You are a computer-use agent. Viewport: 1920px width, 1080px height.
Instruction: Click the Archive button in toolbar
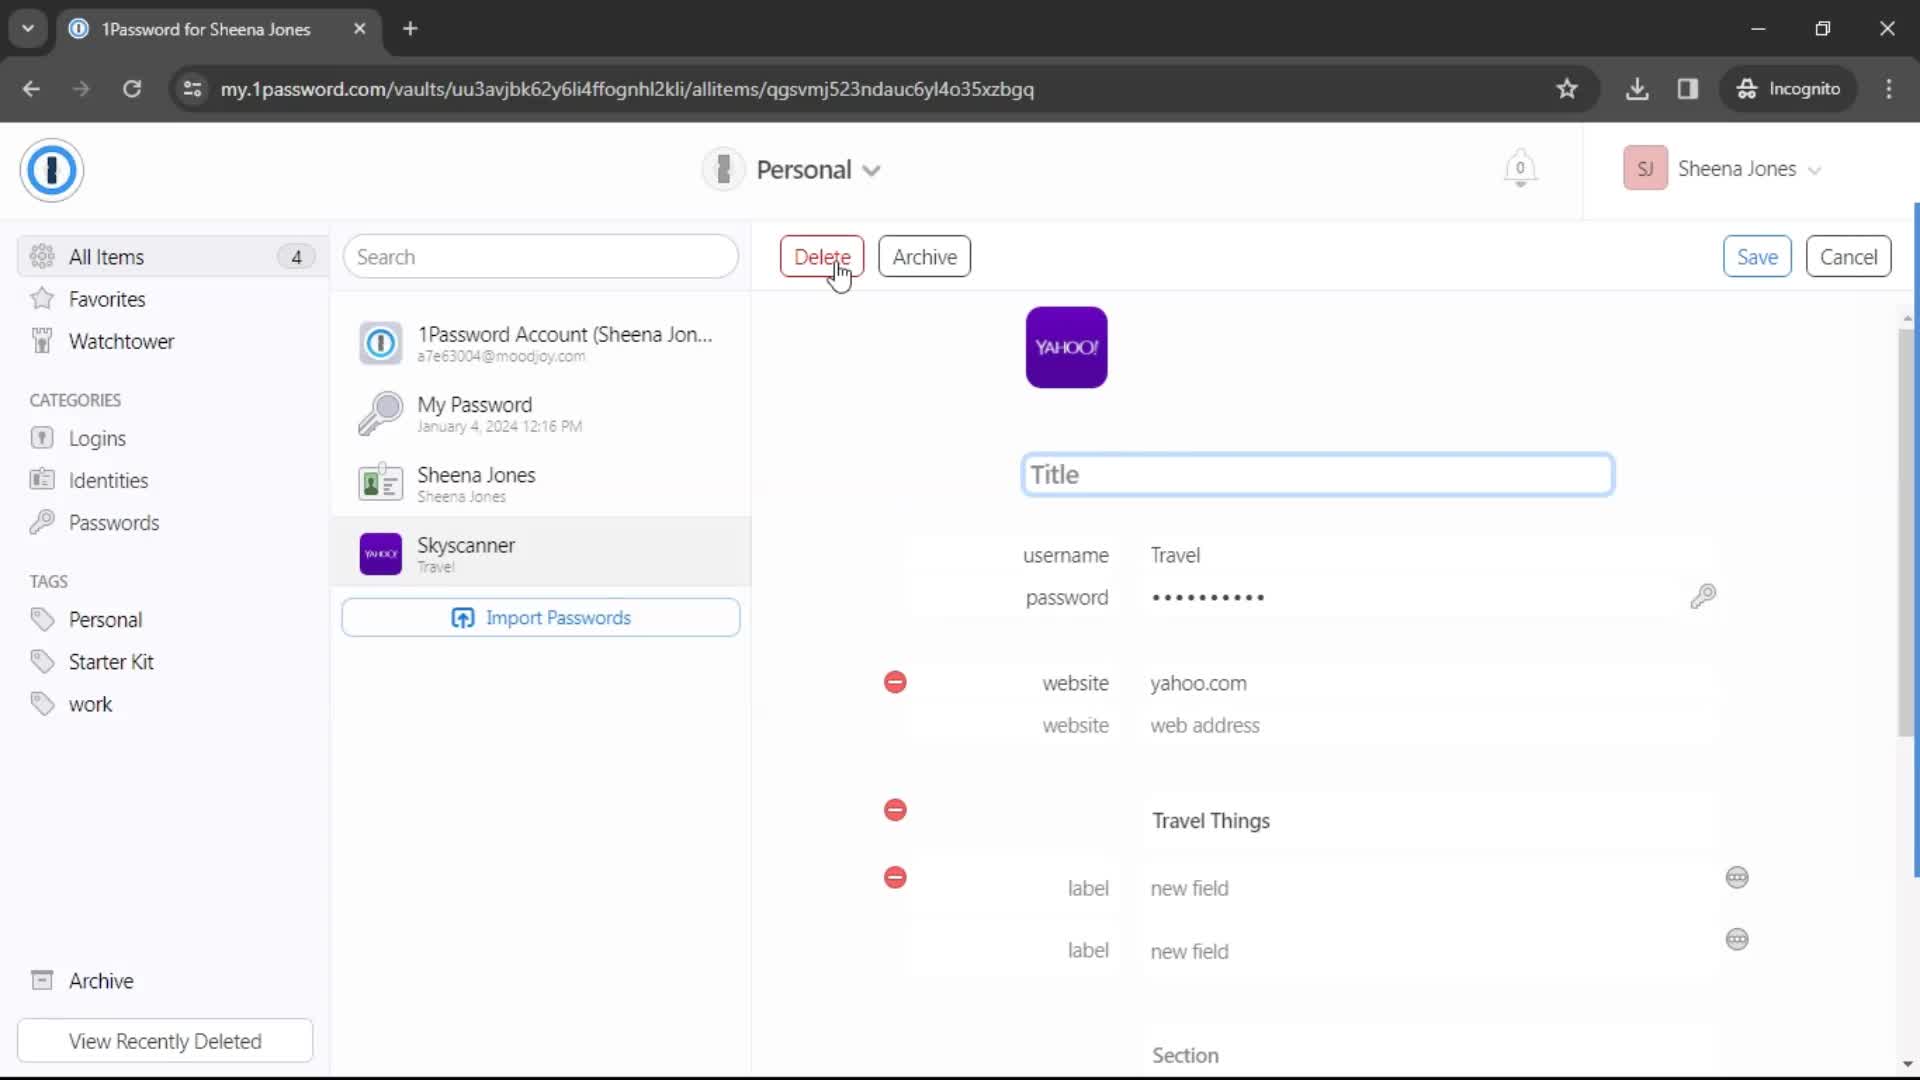pos(924,257)
